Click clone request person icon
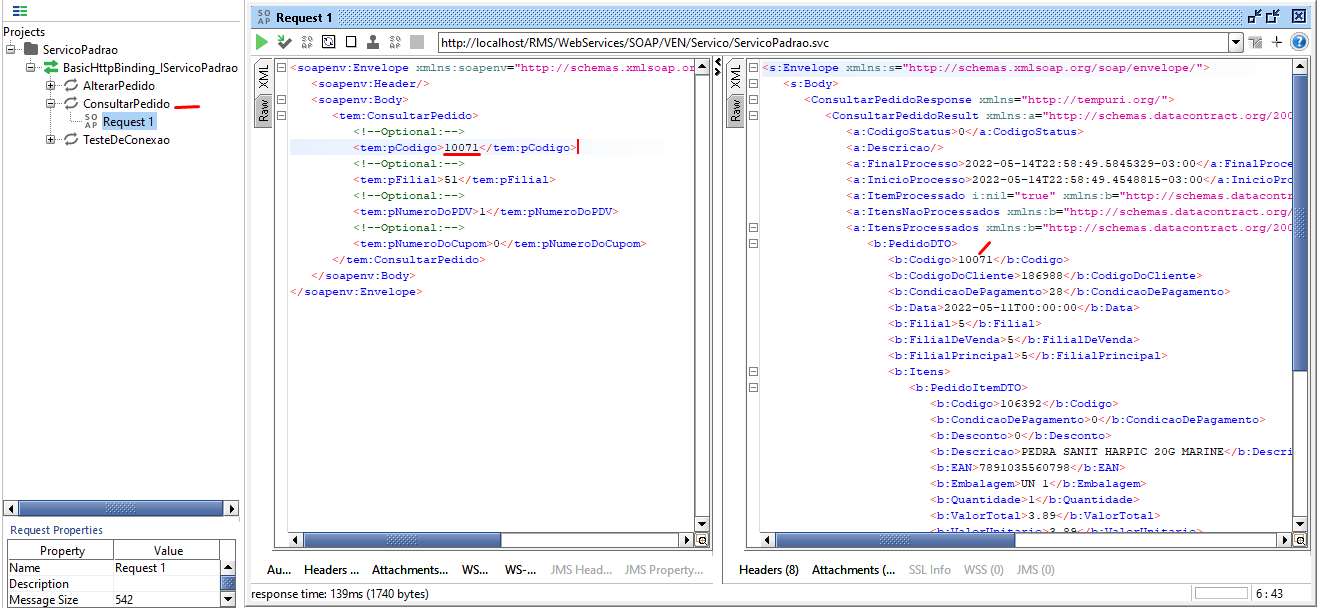The image size is (1320, 608). 373,42
